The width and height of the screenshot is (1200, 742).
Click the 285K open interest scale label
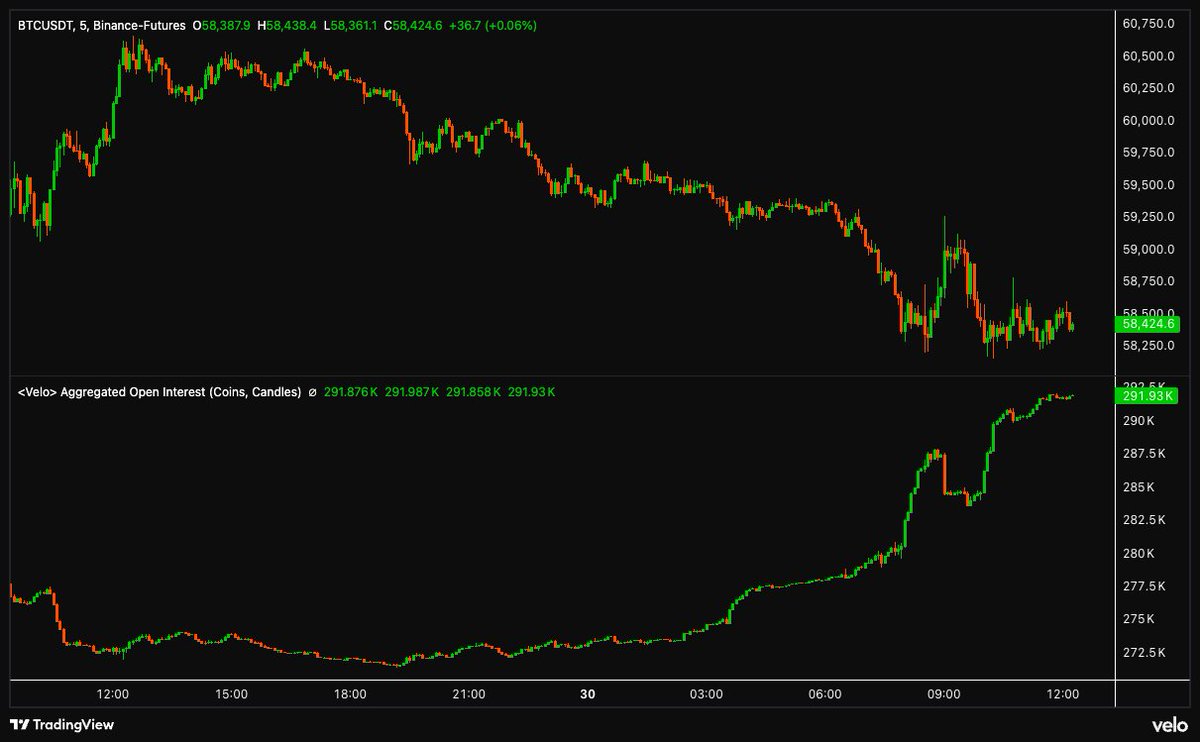tap(1139, 487)
